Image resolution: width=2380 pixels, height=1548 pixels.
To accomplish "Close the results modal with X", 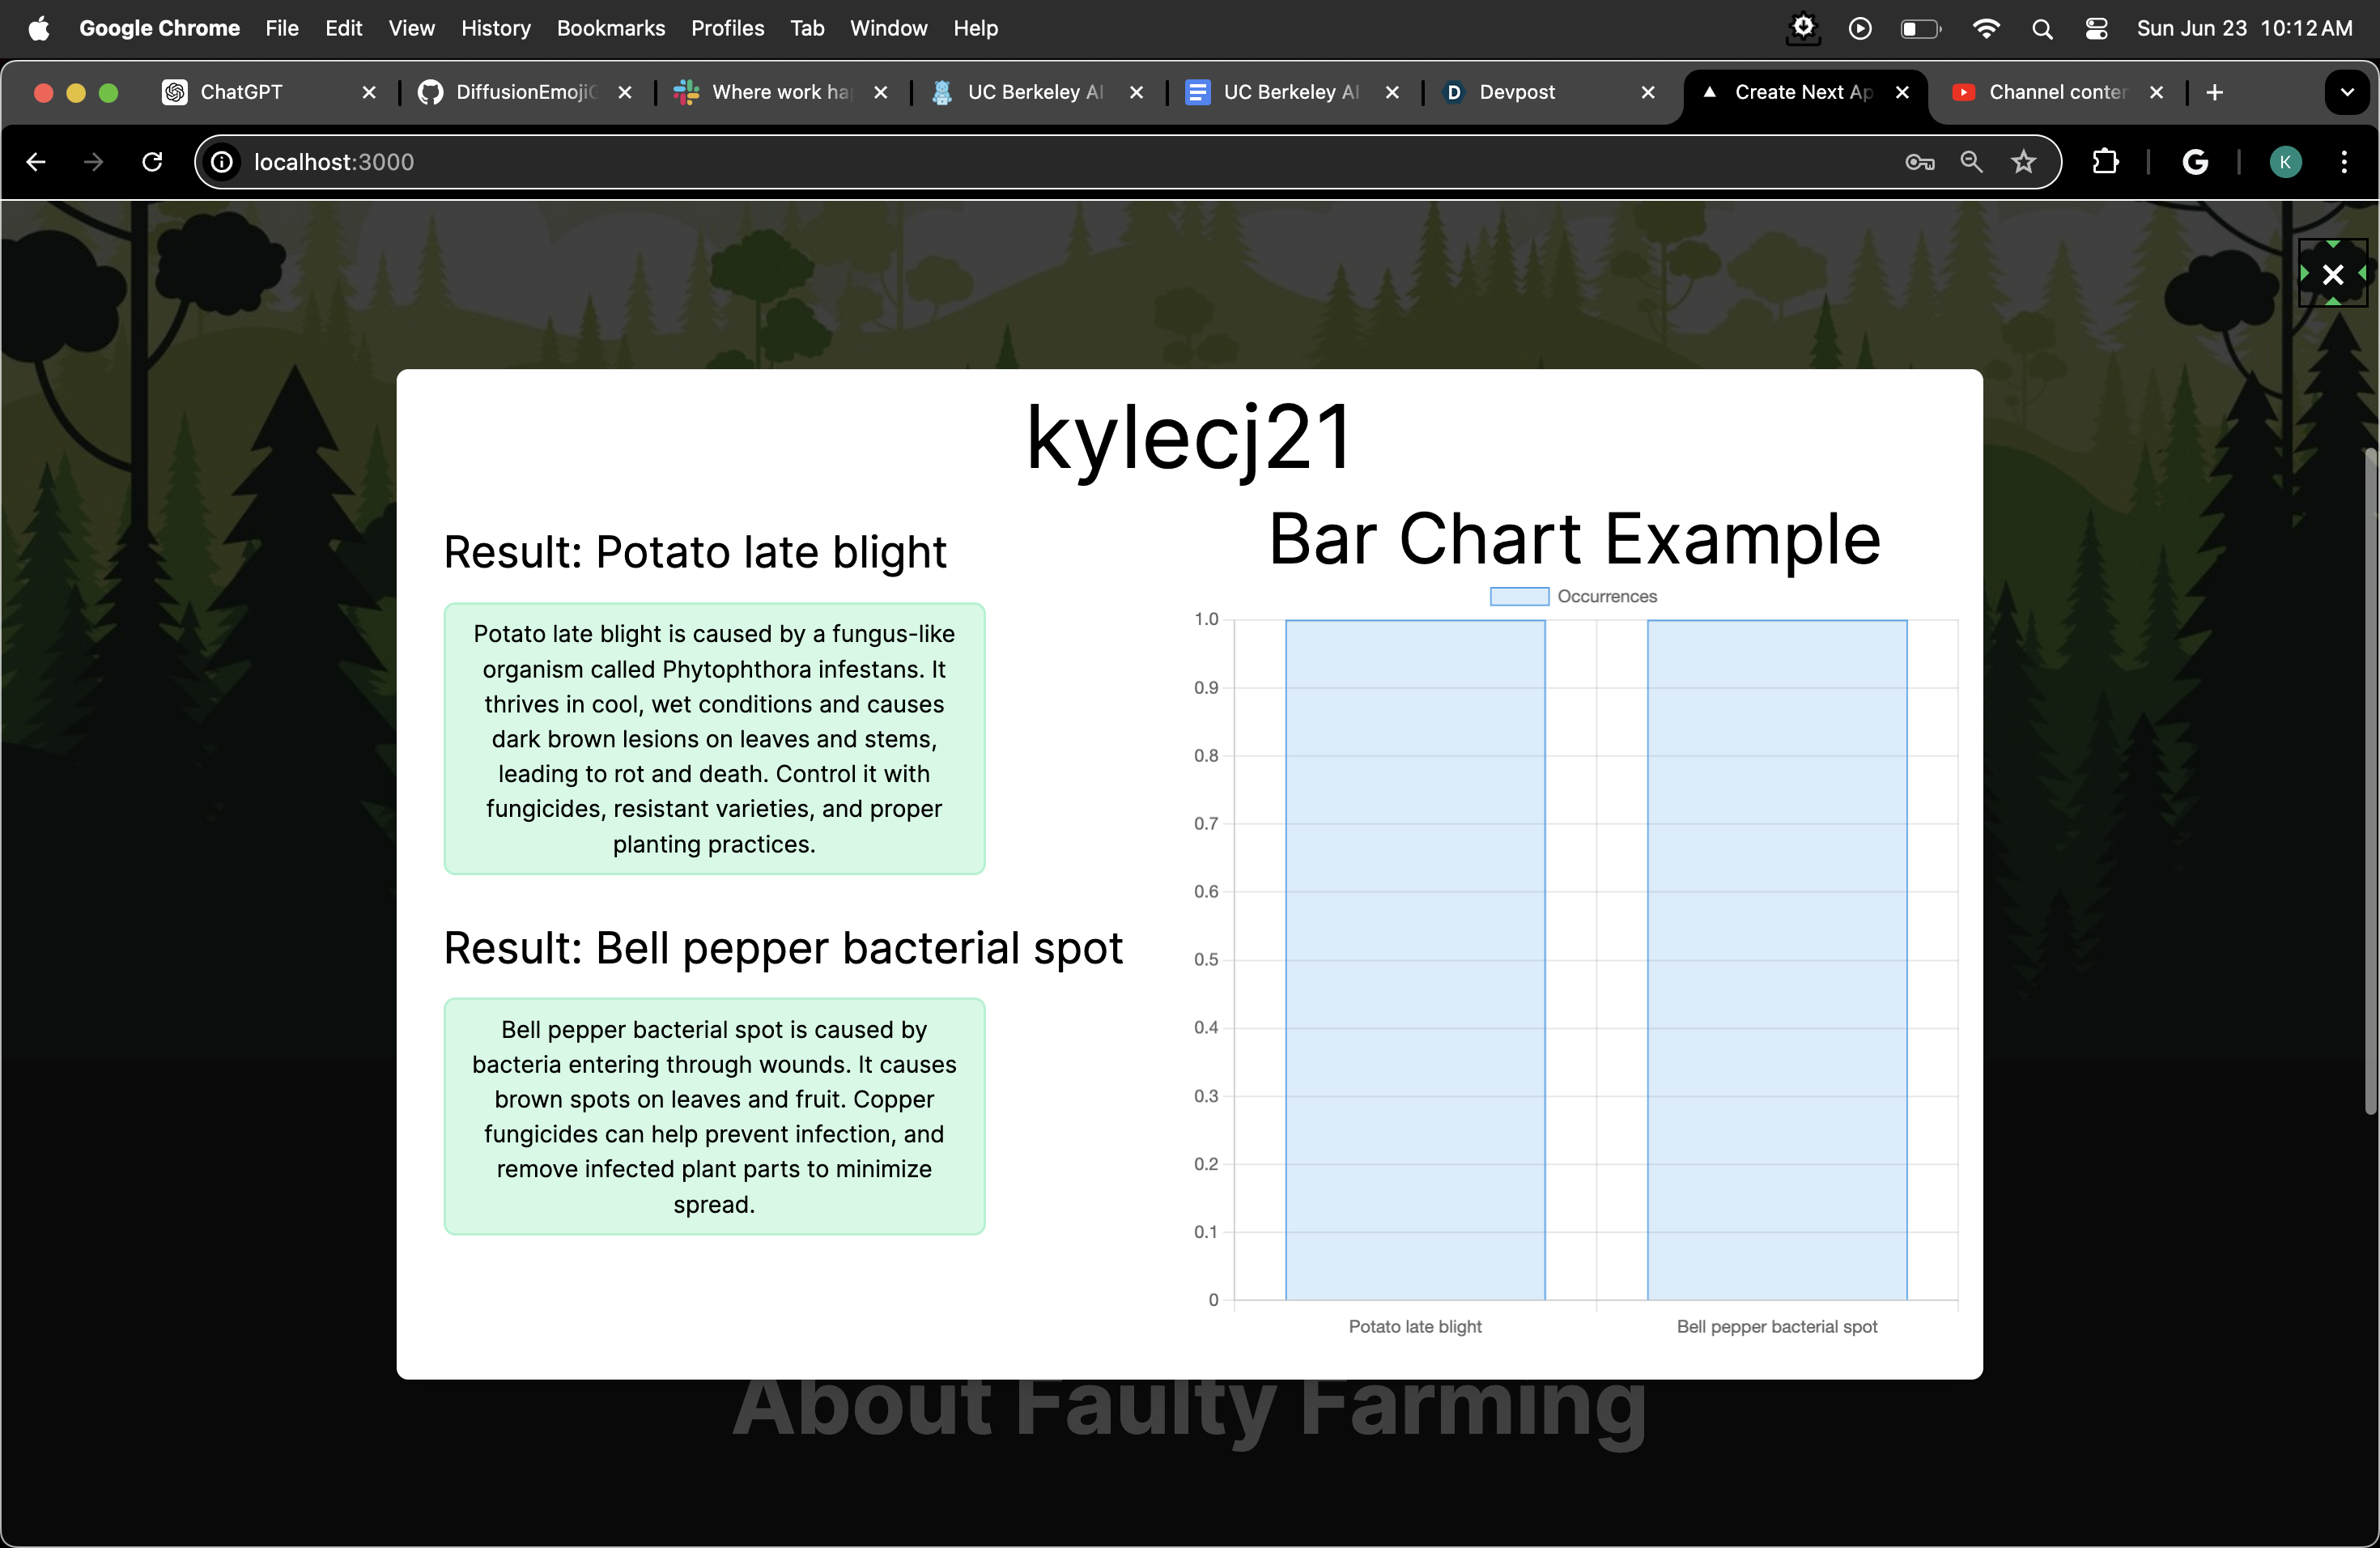I will pyautogui.click(x=2332, y=274).
